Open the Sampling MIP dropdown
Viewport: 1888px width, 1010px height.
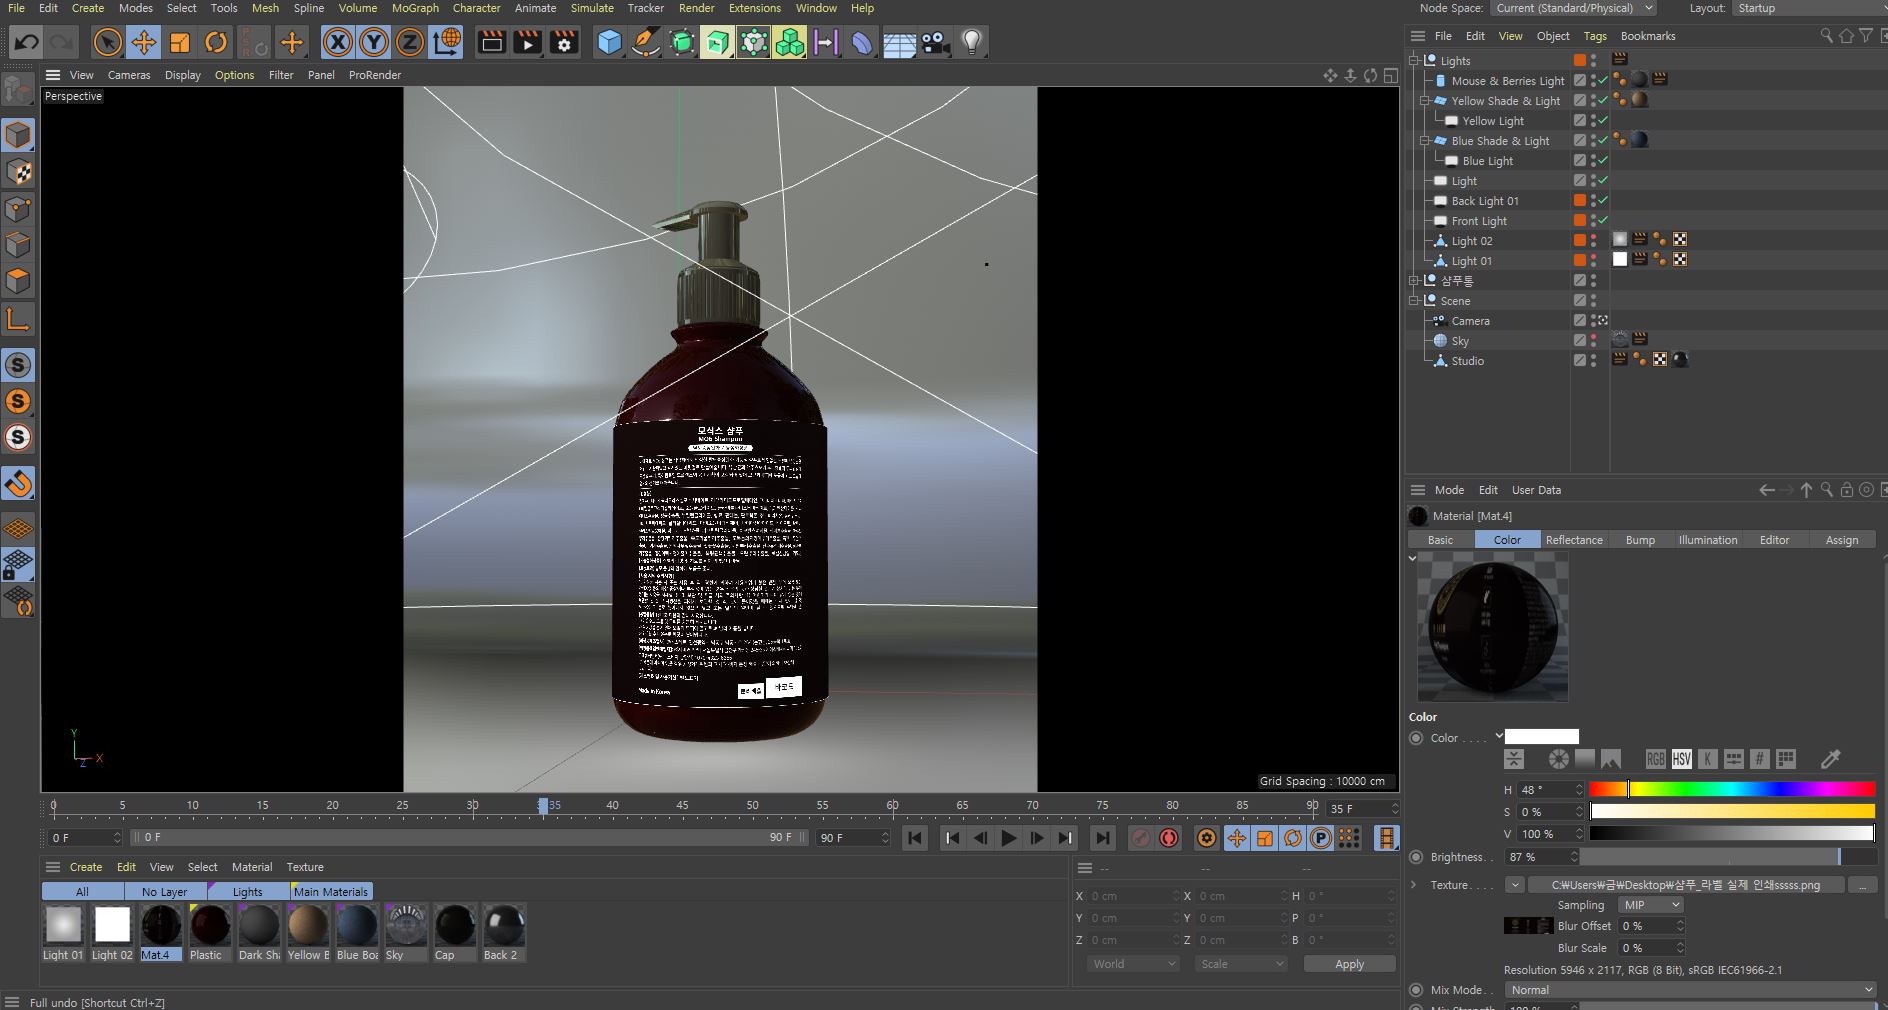pyautogui.click(x=1651, y=905)
